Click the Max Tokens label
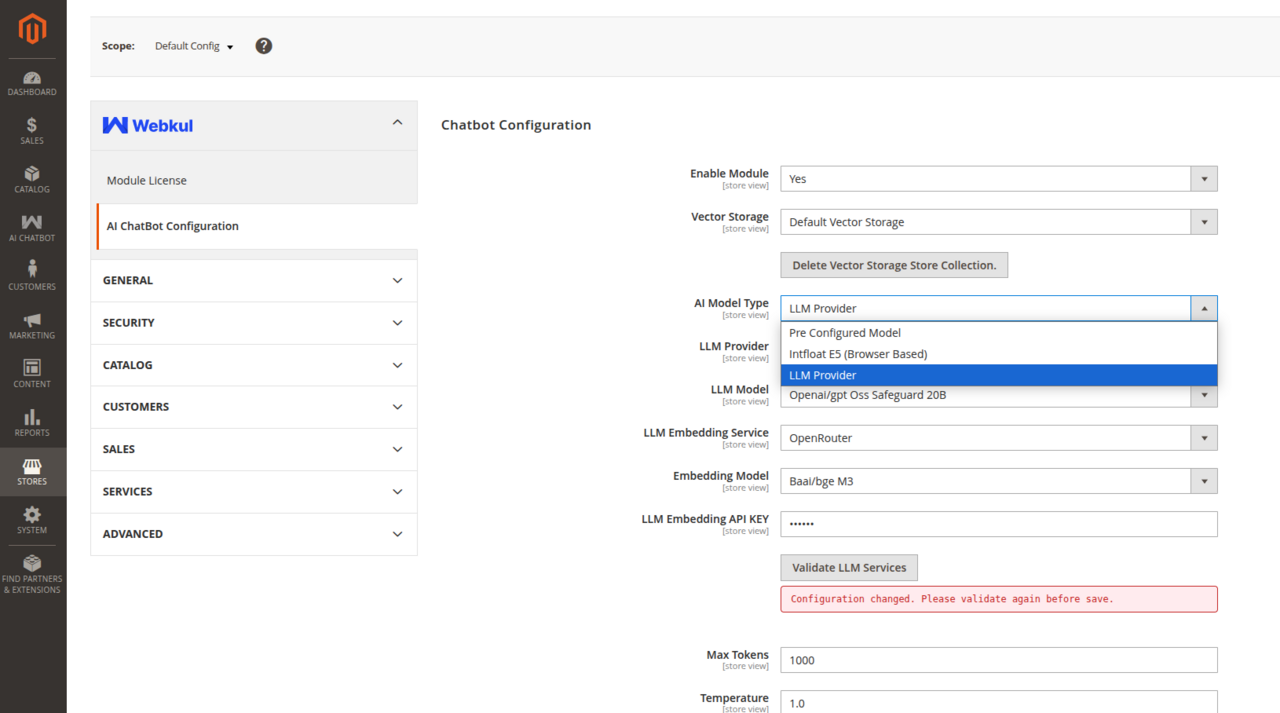Viewport: 1280px width, 713px height. click(x=738, y=655)
